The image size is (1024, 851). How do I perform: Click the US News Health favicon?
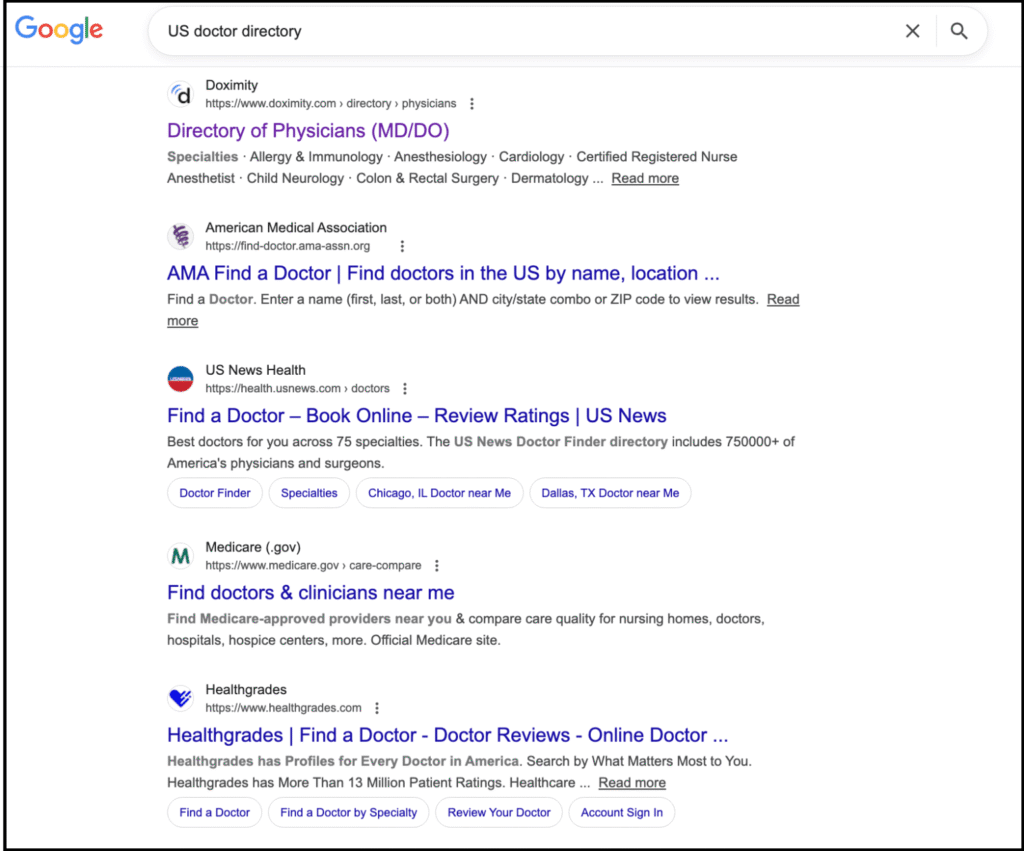pyautogui.click(x=181, y=379)
